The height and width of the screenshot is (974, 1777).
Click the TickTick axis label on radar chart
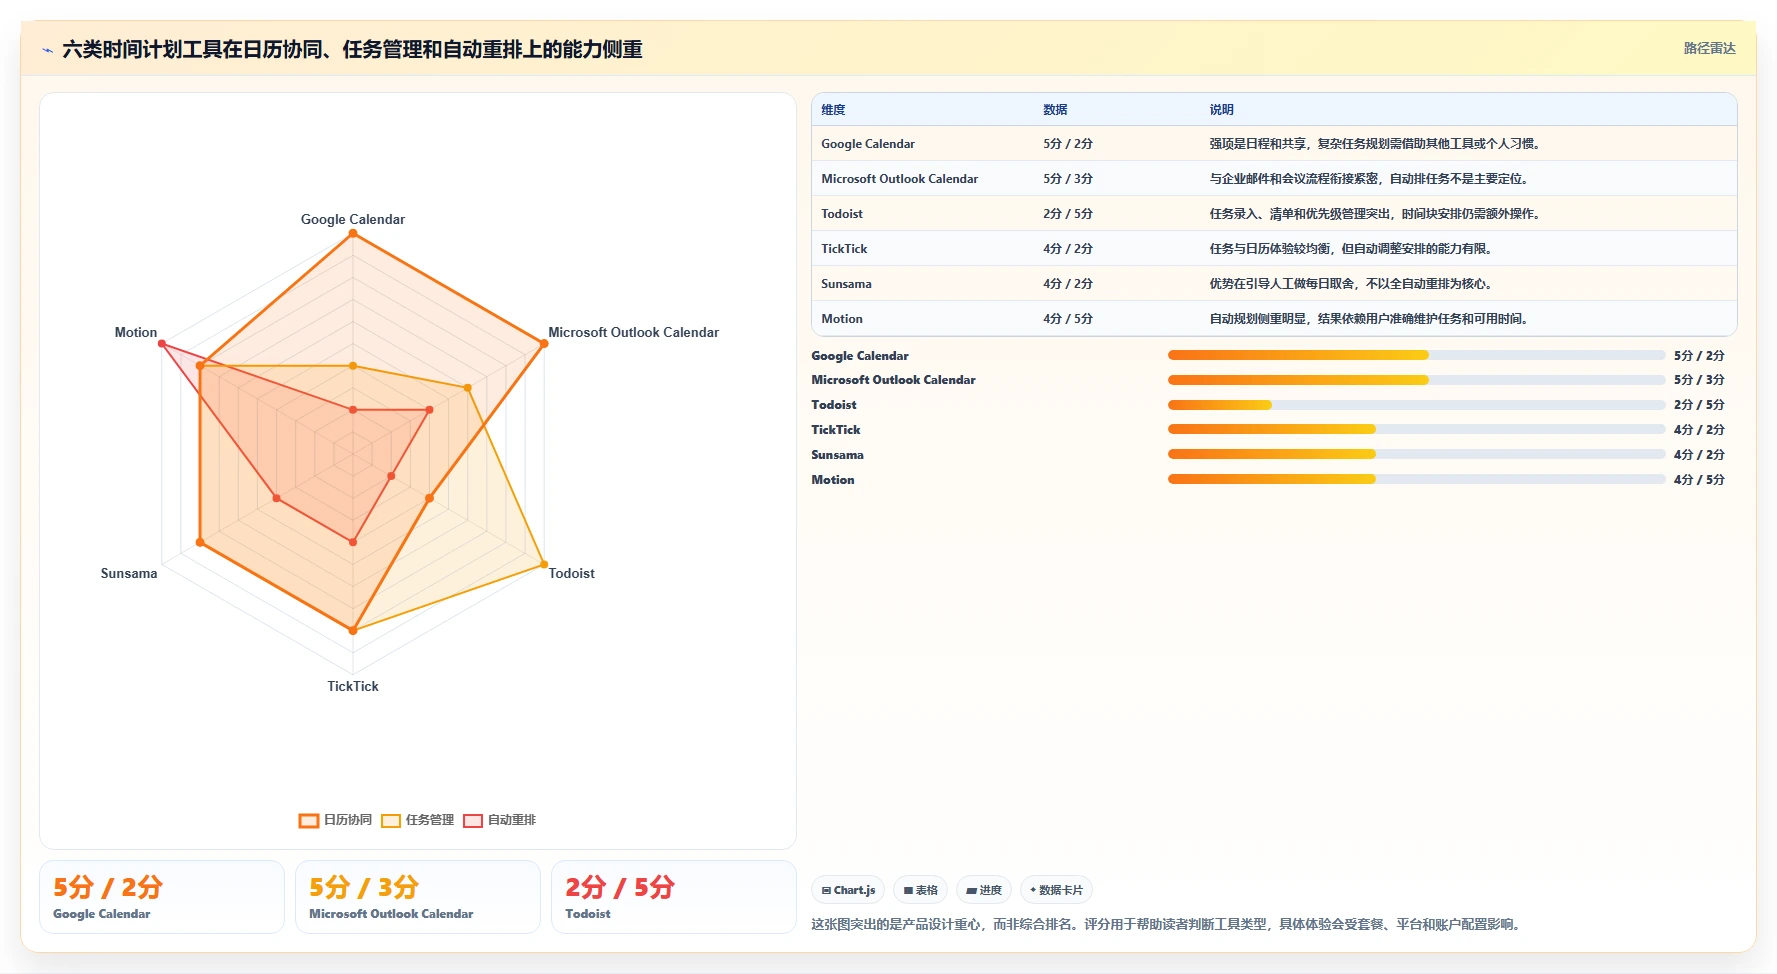[353, 686]
